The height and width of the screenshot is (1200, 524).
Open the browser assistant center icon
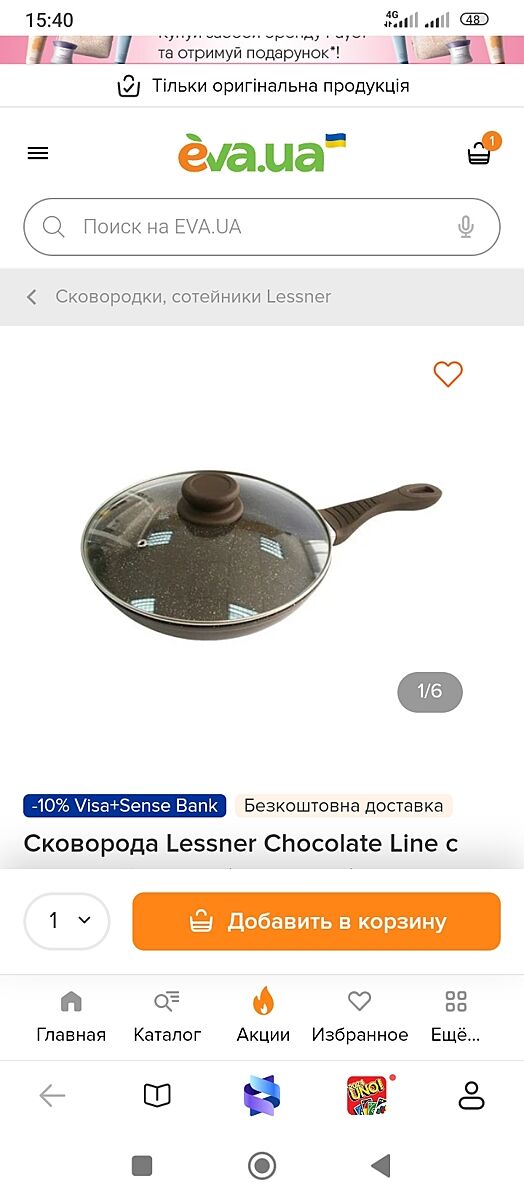coord(262,1095)
